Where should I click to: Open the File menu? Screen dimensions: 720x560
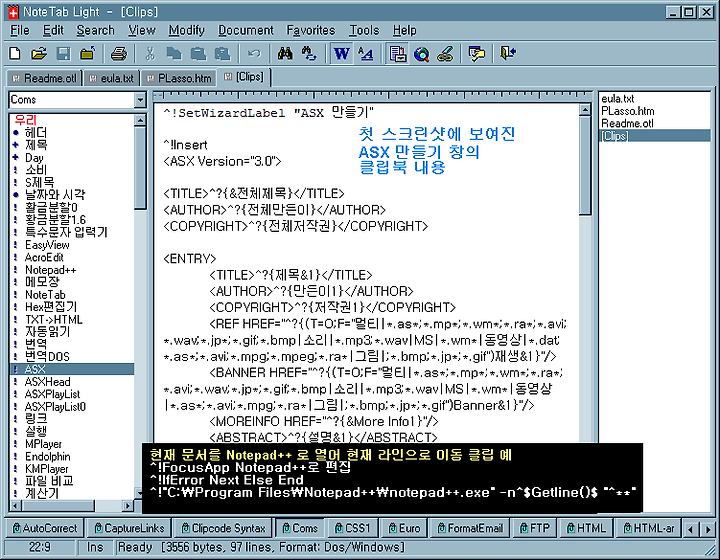[20, 30]
